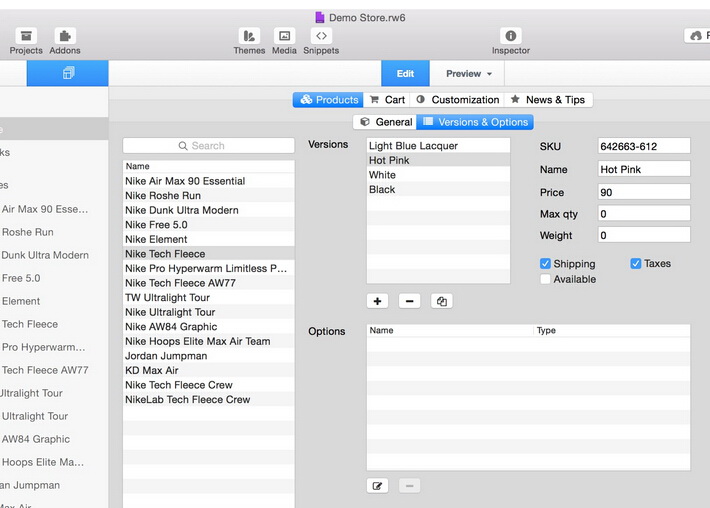Select Nike Air Max 90 Essential product
This screenshot has width=710, height=508.
pyautogui.click(x=208, y=181)
